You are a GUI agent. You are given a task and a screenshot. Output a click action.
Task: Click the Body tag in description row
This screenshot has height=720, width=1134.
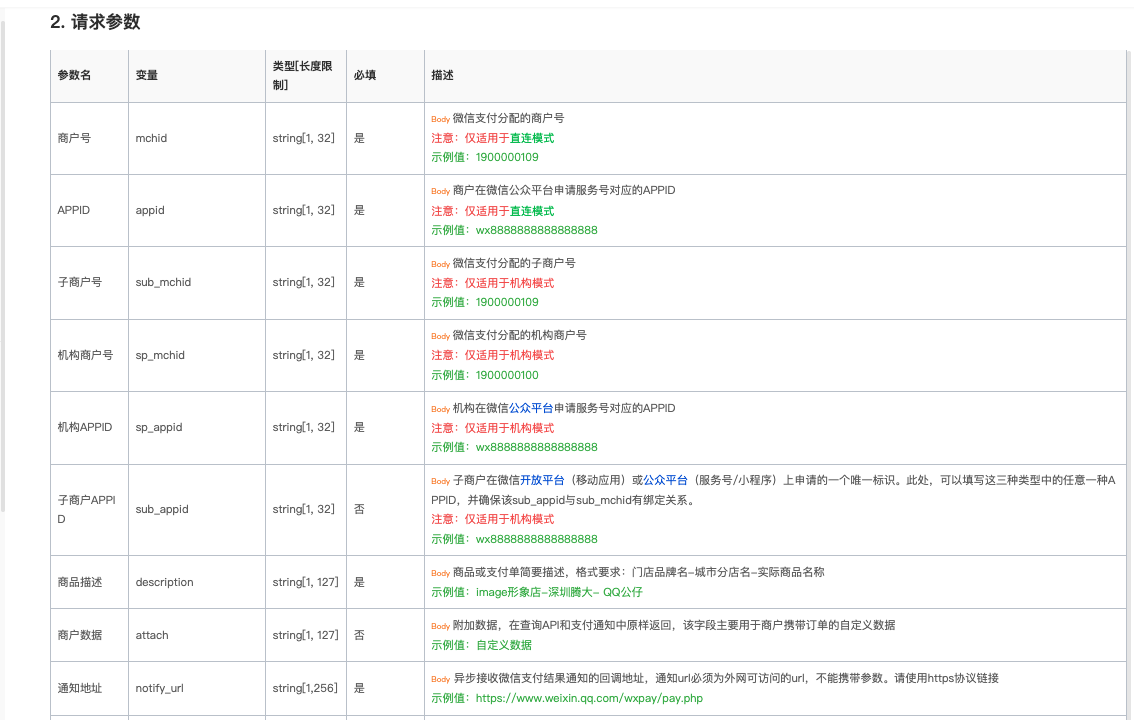[x=440, y=573]
